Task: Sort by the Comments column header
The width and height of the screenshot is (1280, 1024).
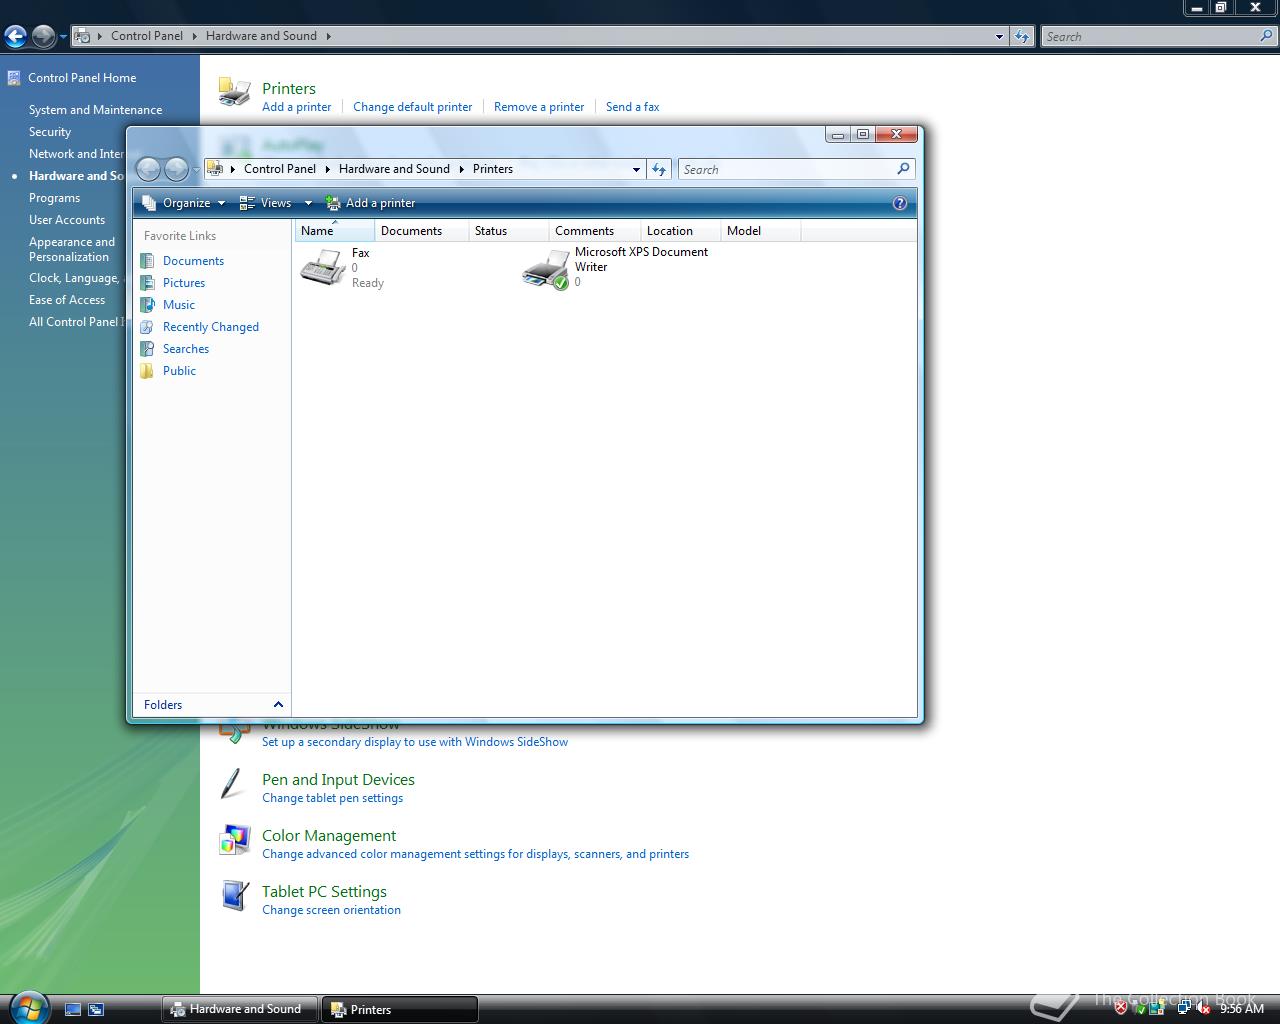Action: click(595, 231)
